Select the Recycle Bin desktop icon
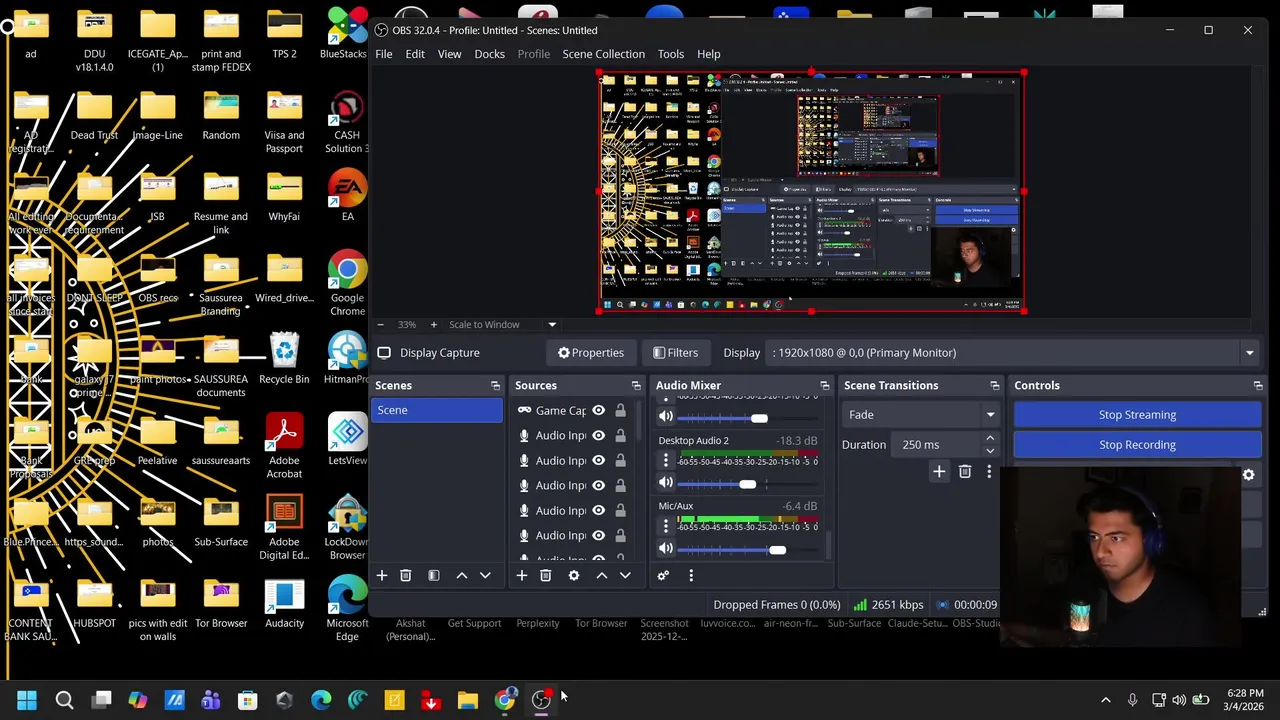 click(x=284, y=358)
